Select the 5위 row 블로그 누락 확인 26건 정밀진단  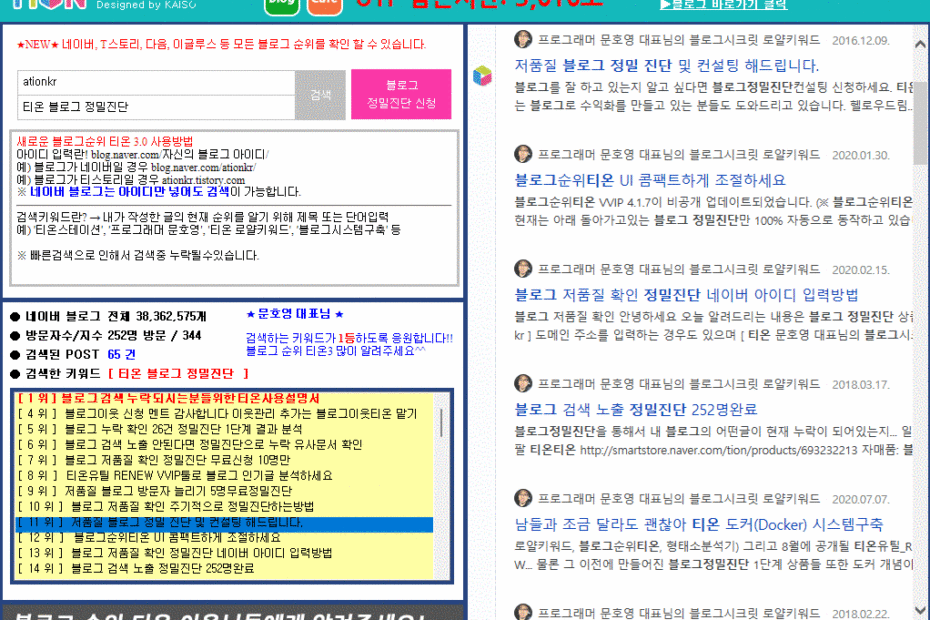[x=224, y=429]
